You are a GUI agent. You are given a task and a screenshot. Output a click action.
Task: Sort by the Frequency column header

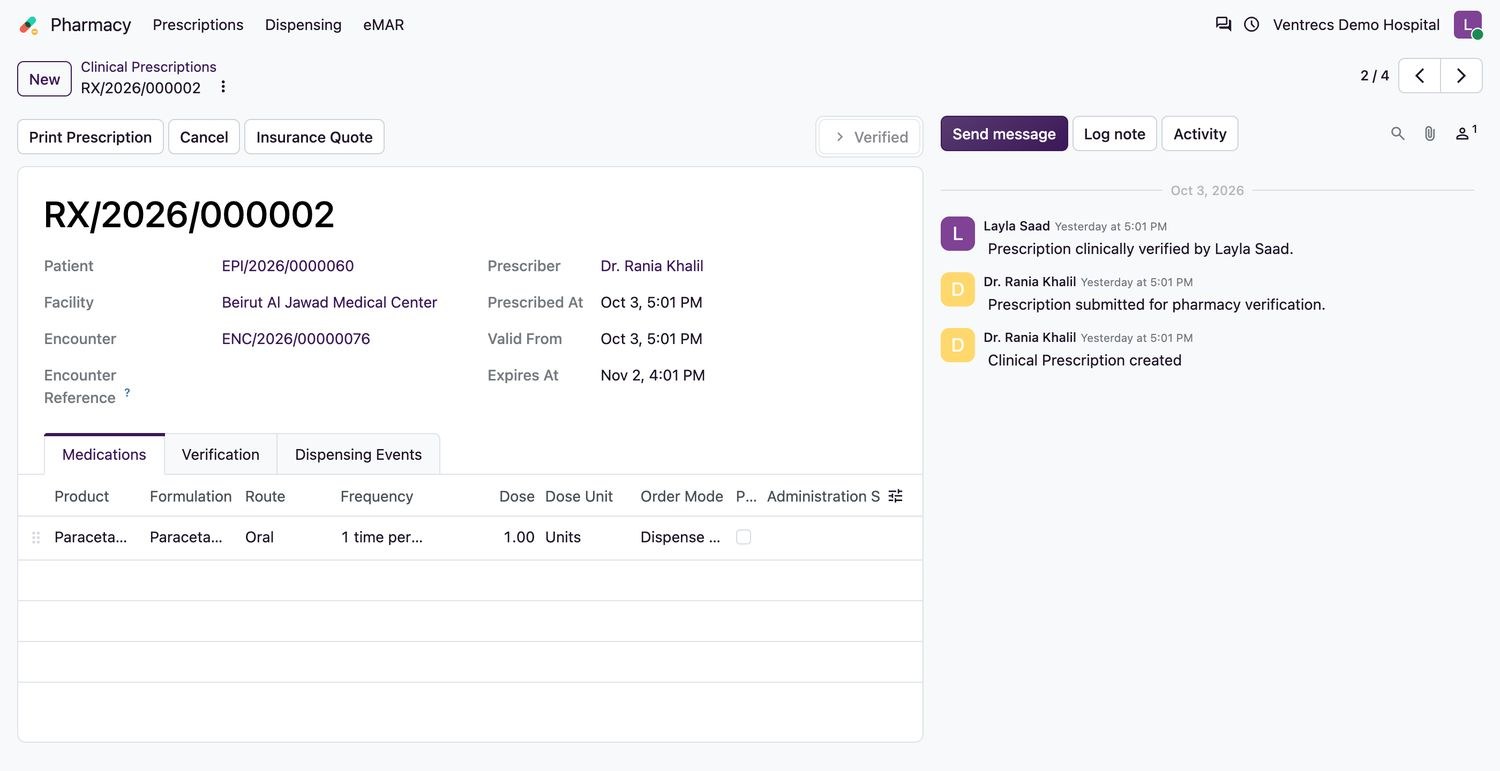(x=376, y=496)
